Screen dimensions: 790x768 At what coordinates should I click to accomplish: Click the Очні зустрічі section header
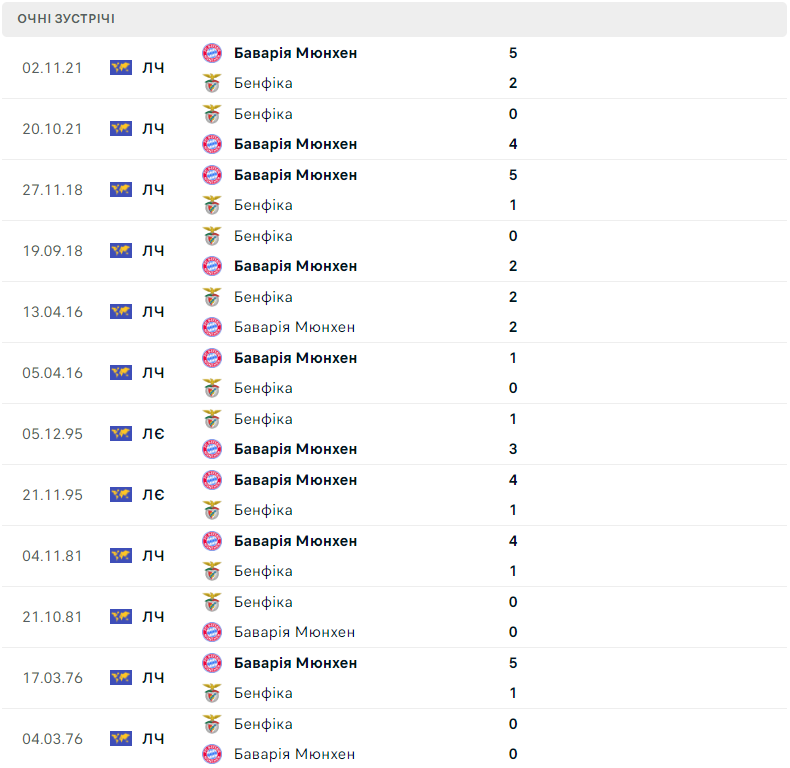tap(394, 19)
